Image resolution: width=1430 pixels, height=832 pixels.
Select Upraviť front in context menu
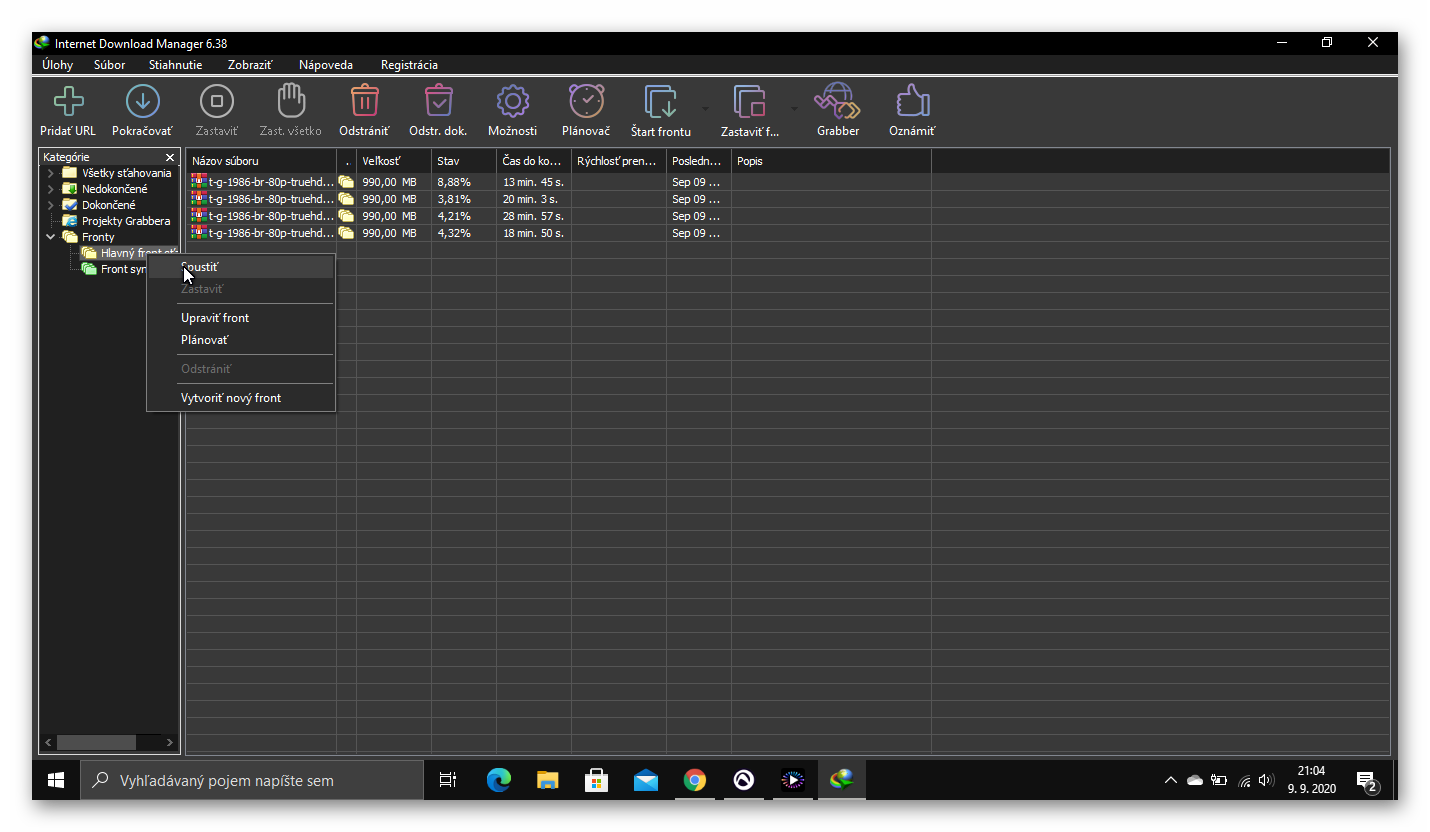(215, 318)
